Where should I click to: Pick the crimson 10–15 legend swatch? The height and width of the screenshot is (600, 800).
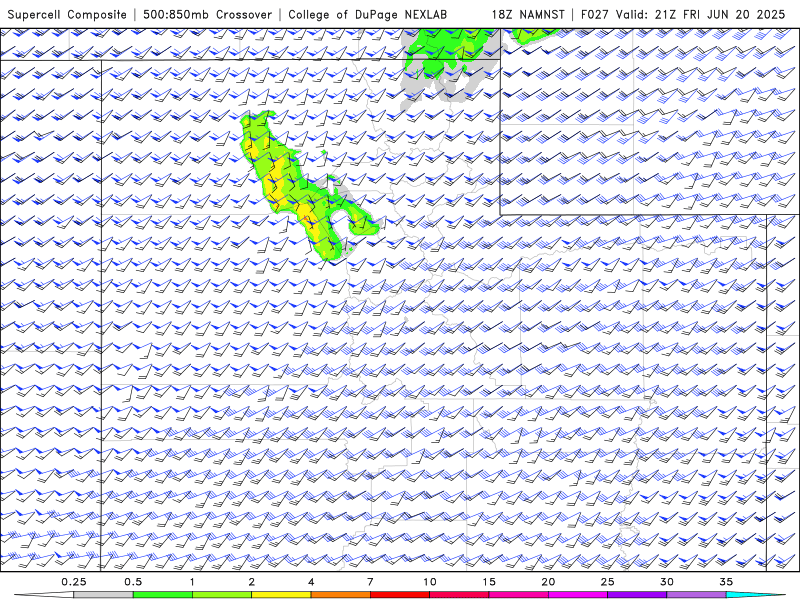coord(459,595)
